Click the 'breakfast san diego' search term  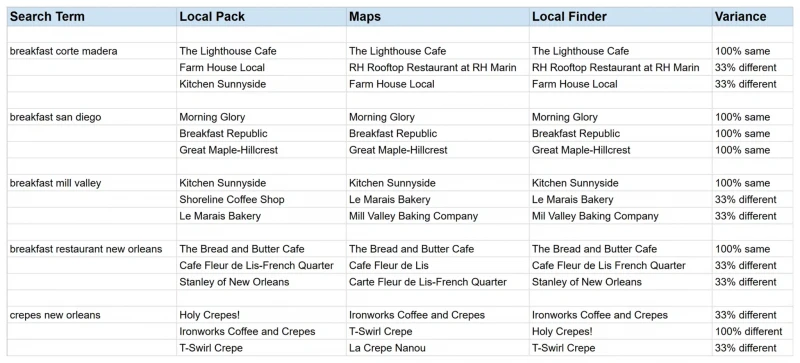click(x=92, y=117)
